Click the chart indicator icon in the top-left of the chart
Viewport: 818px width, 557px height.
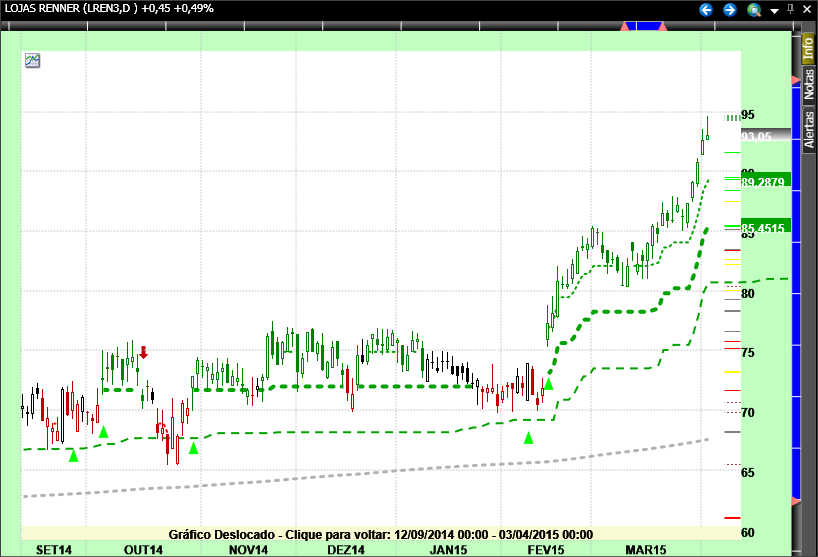click(x=33, y=60)
